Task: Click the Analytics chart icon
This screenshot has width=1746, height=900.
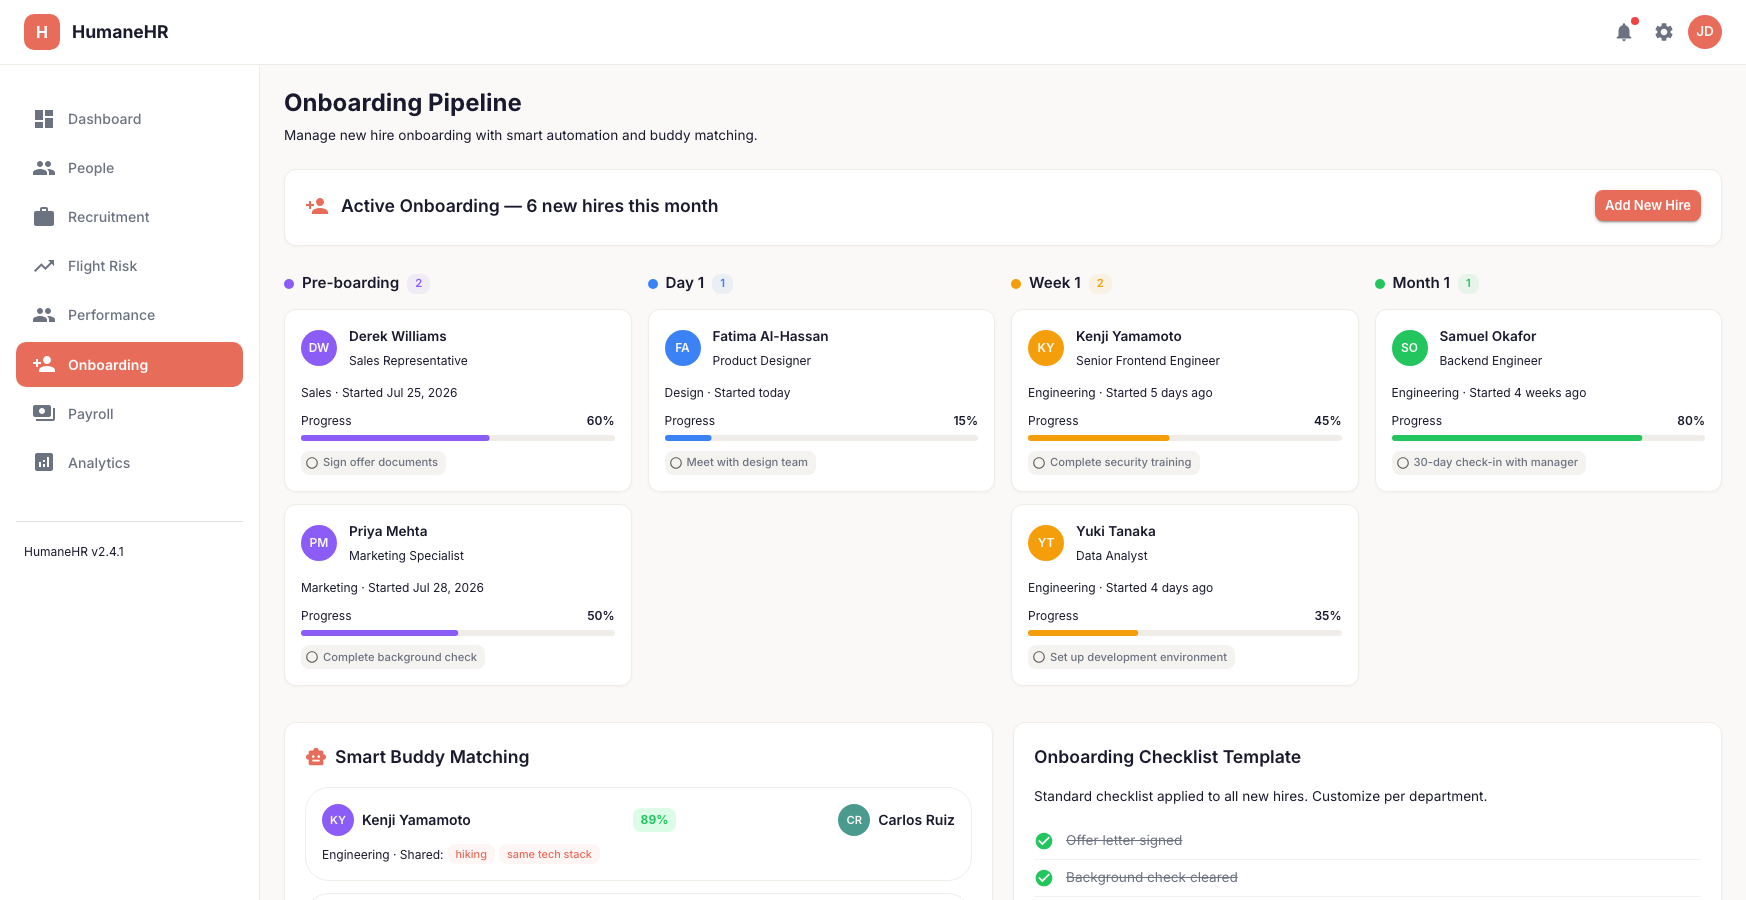Action: [x=44, y=462]
